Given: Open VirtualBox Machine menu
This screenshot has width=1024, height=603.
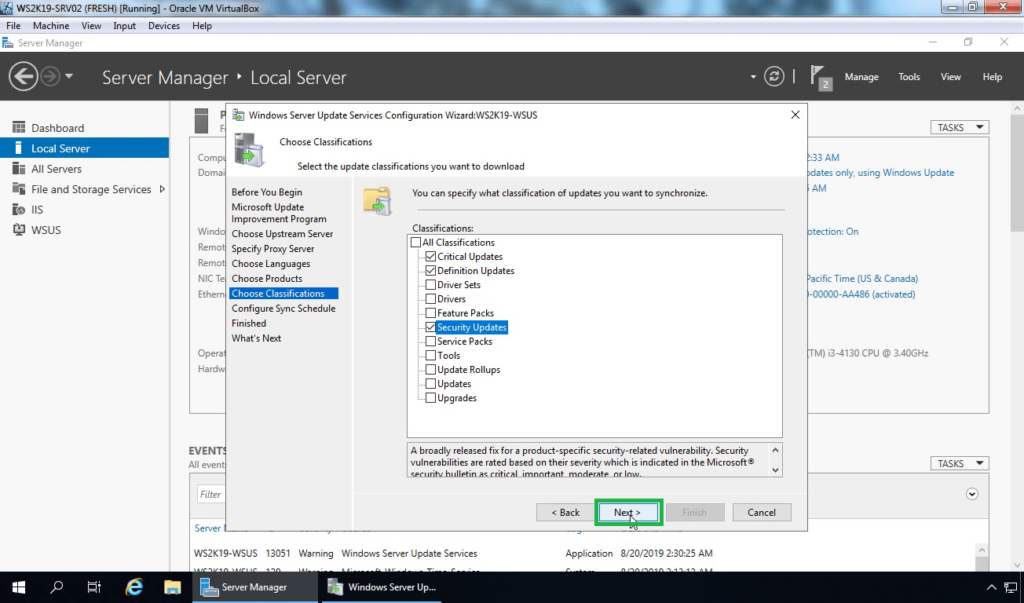Looking at the screenshot, I should pos(51,25).
